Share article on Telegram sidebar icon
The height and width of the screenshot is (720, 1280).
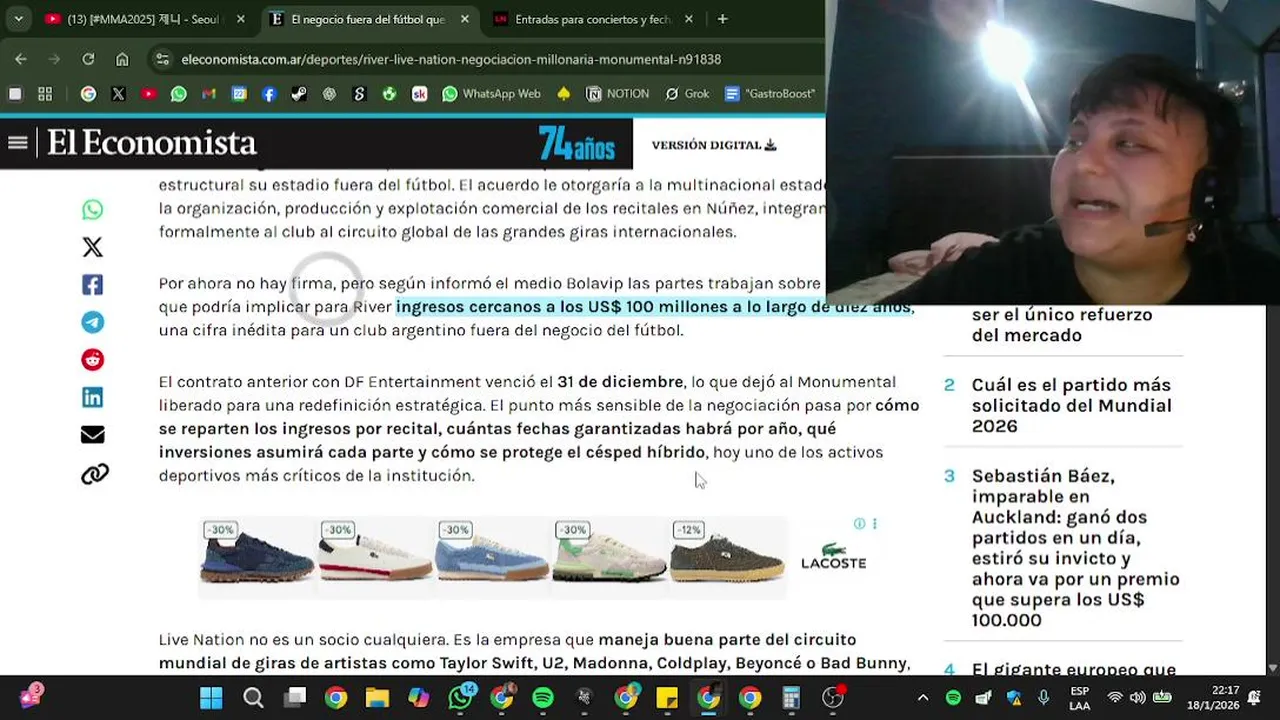tap(92, 322)
